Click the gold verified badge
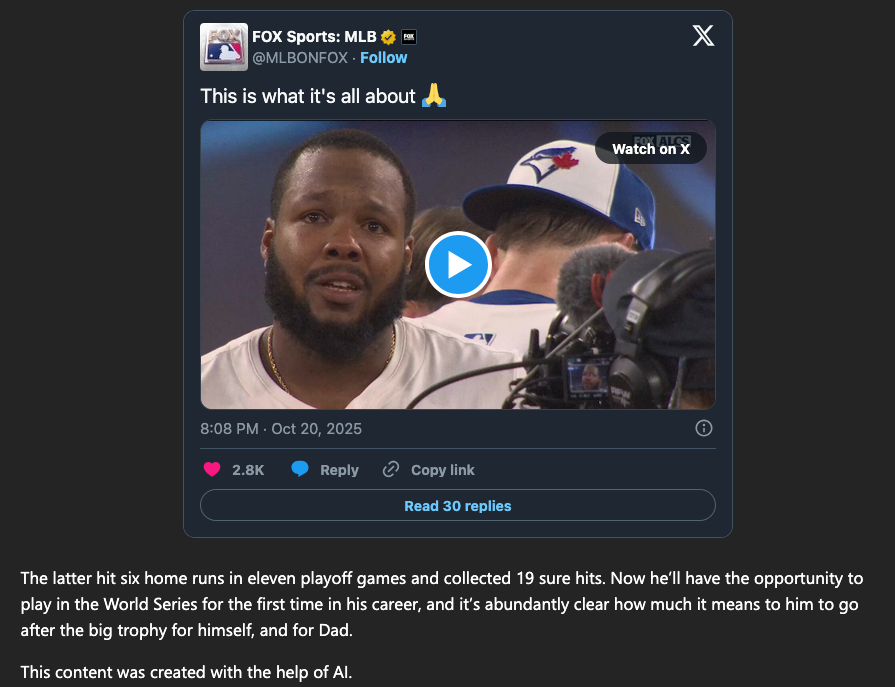895x687 pixels. pyautogui.click(x=389, y=38)
